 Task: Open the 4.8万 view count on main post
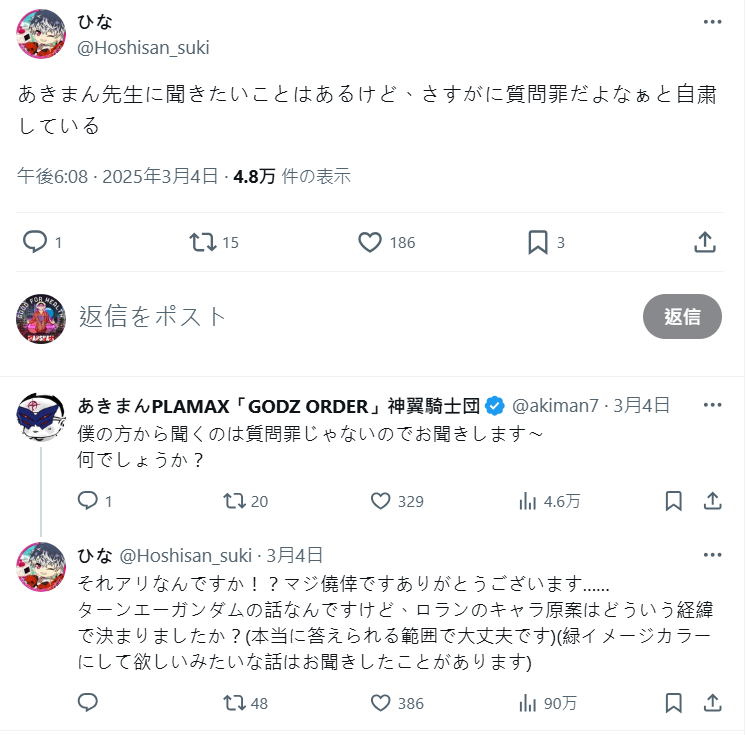tap(255, 177)
